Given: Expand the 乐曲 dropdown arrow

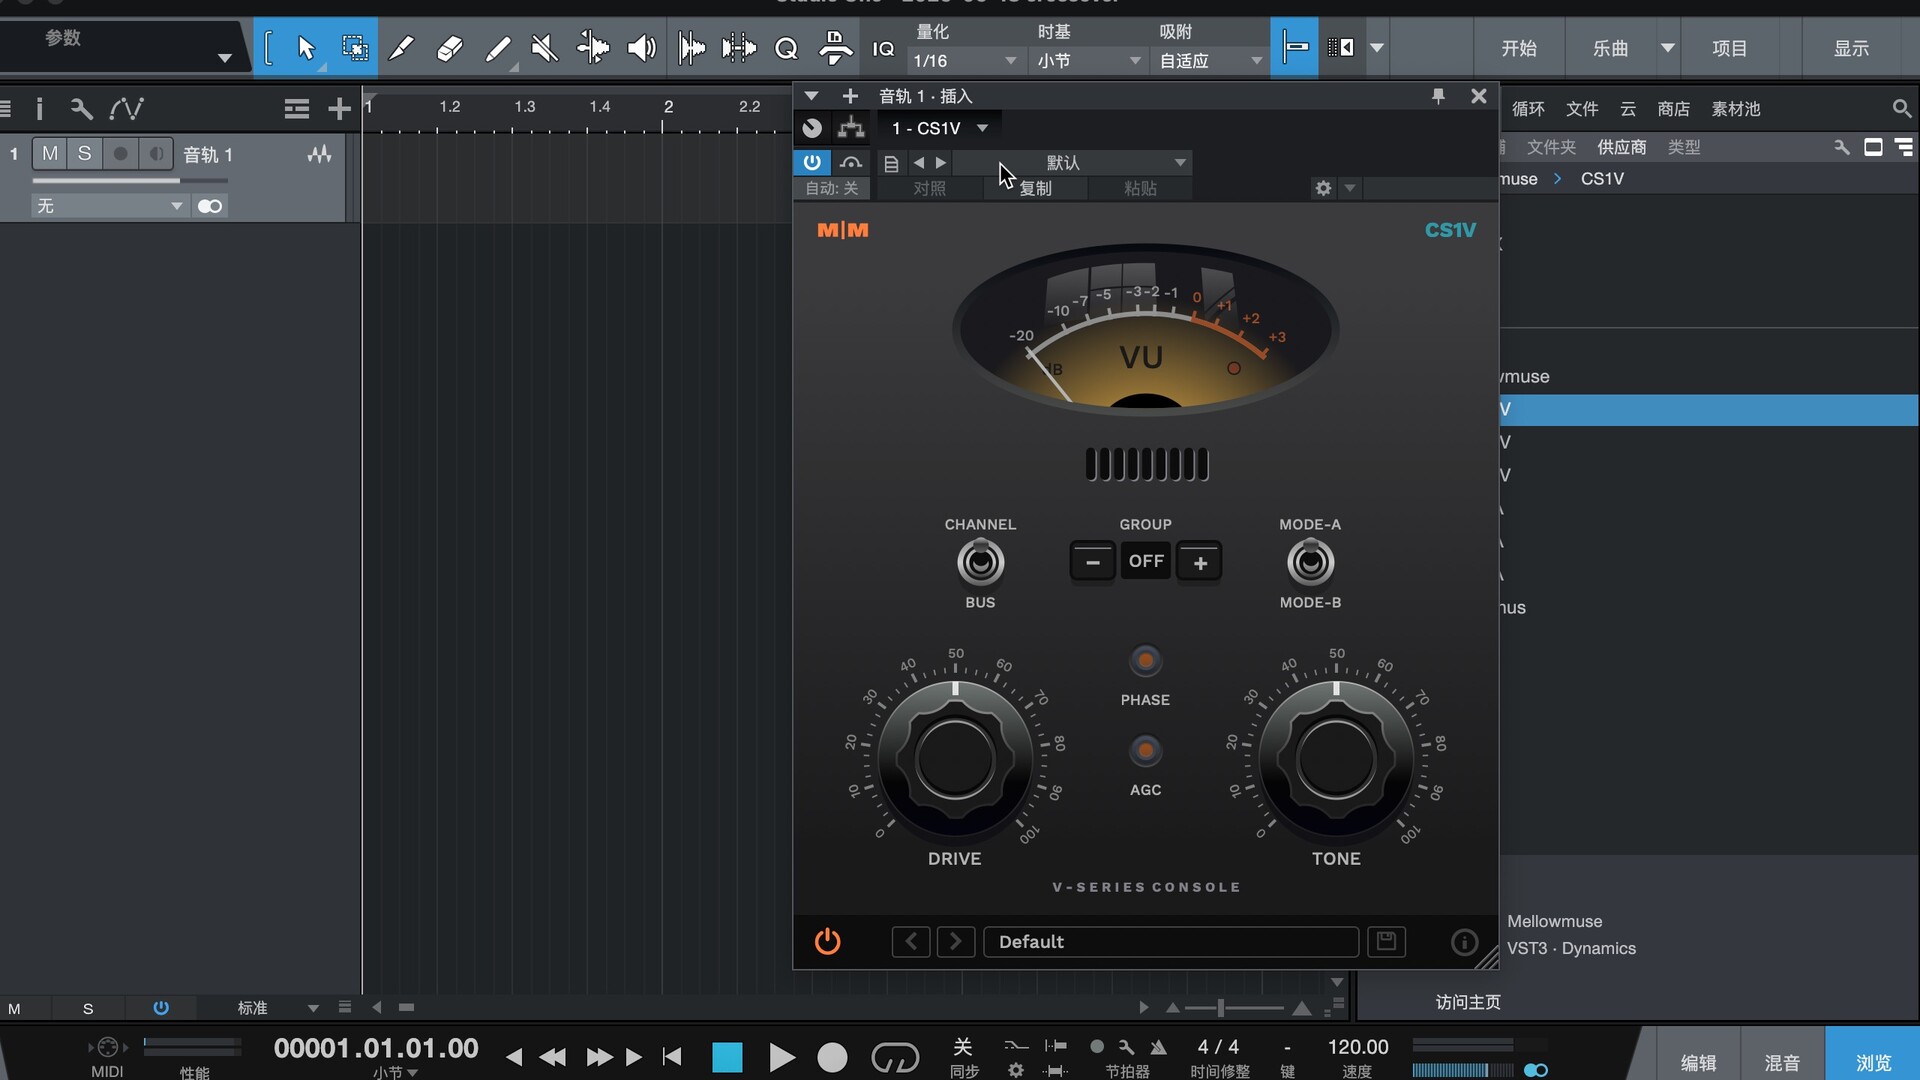Looking at the screenshot, I should [x=1667, y=48].
